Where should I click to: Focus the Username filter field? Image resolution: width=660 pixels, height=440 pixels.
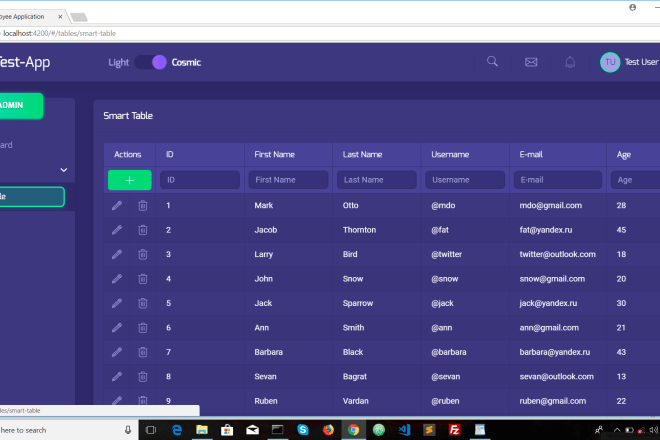[x=465, y=180]
